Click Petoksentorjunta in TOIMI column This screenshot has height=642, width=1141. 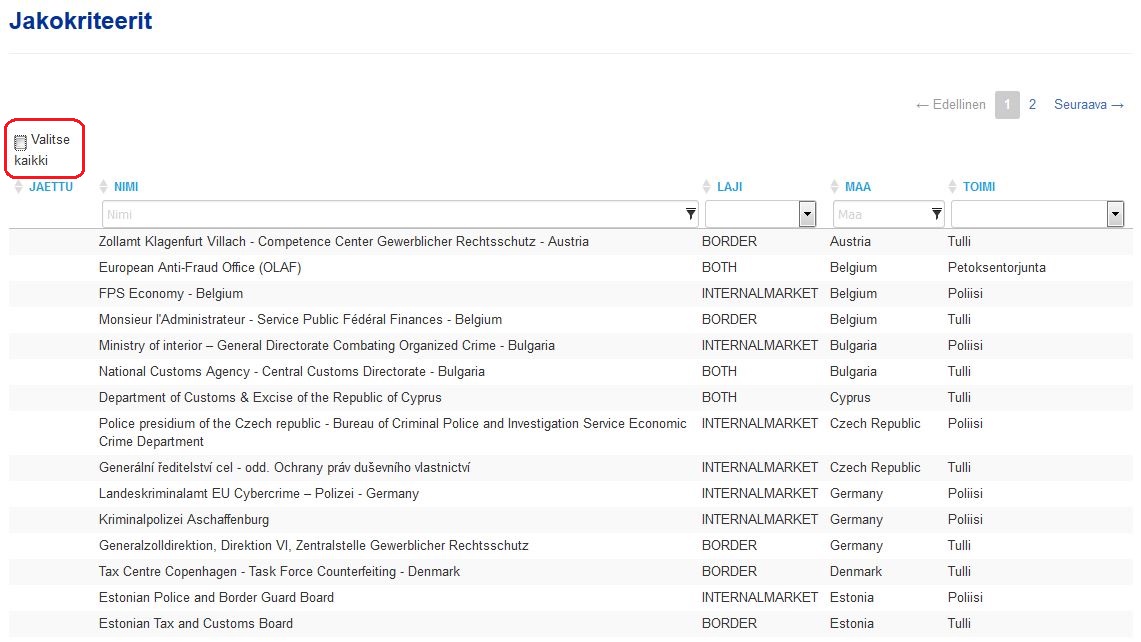[x=996, y=268]
